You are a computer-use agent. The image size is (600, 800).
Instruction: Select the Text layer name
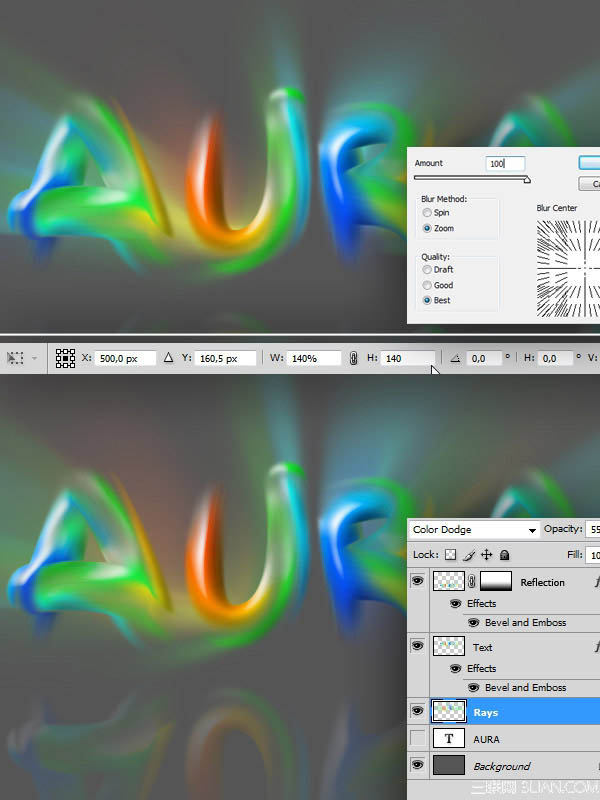pos(482,647)
